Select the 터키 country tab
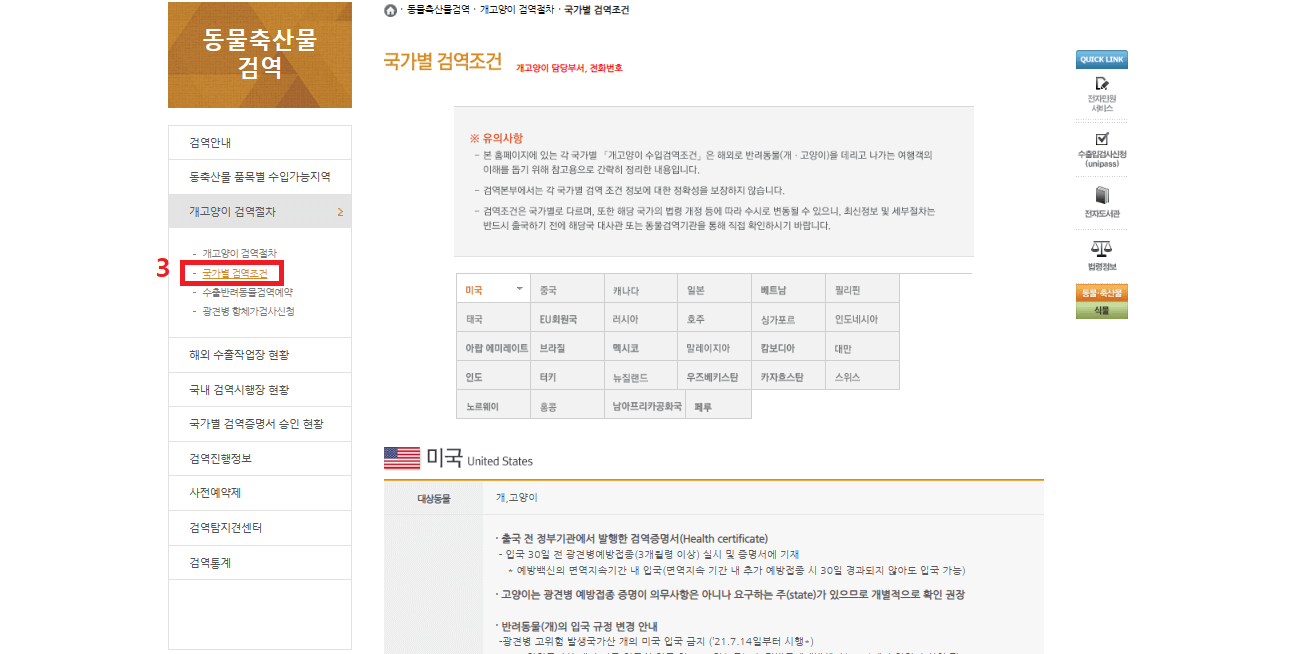 566,377
